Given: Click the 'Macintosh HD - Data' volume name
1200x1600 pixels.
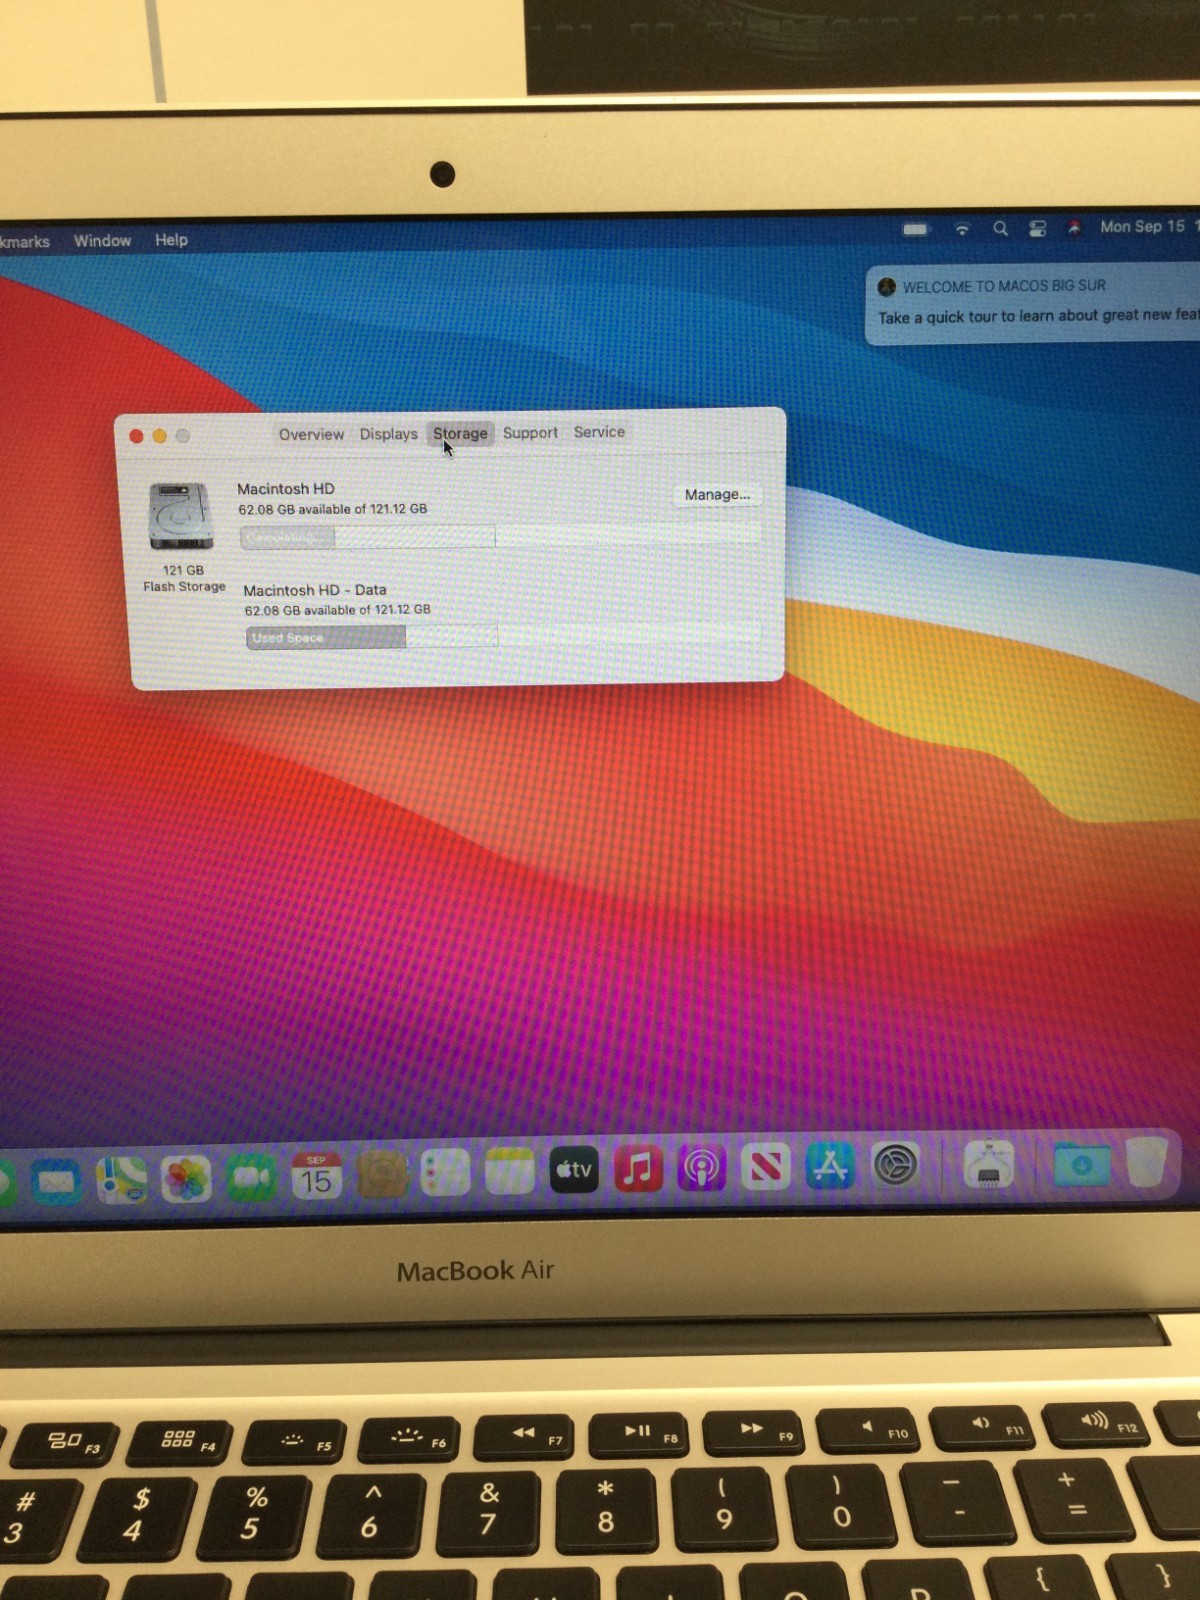Looking at the screenshot, I should pos(315,590).
